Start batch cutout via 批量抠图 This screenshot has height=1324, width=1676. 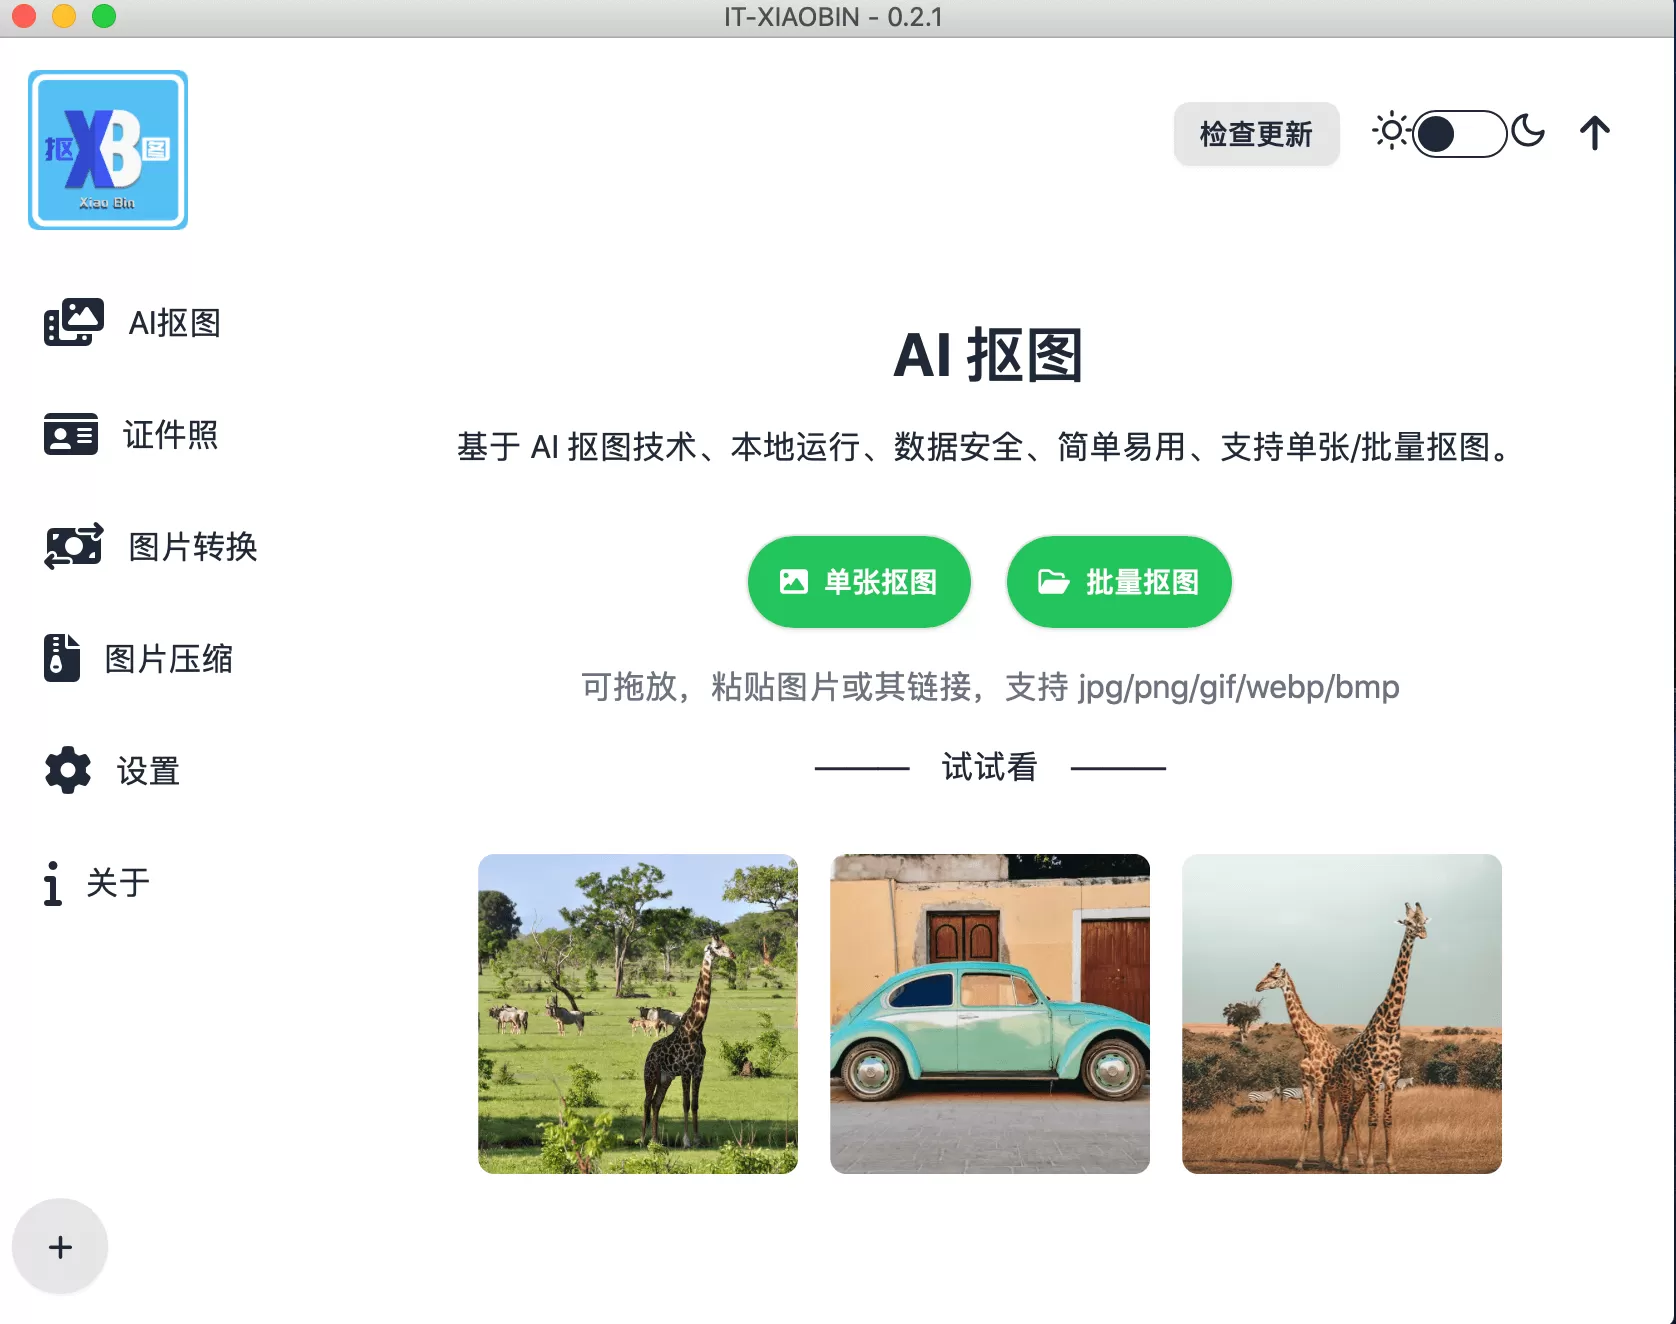[x=1118, y=581]
